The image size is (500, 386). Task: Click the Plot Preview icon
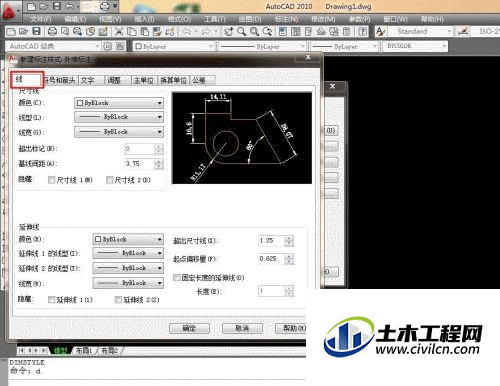pyautogui.click(x=65, y=32)
